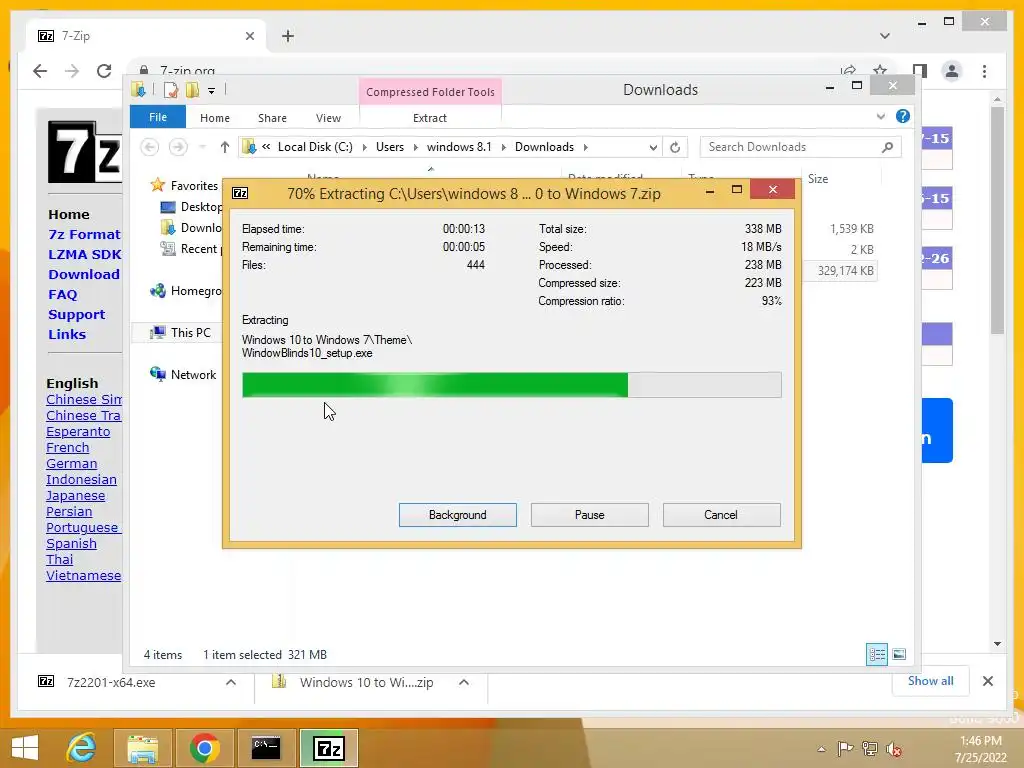Open Chrome profile avatar
The height and width of the screenshot is (768, 1024).
(x=952, y=71)
